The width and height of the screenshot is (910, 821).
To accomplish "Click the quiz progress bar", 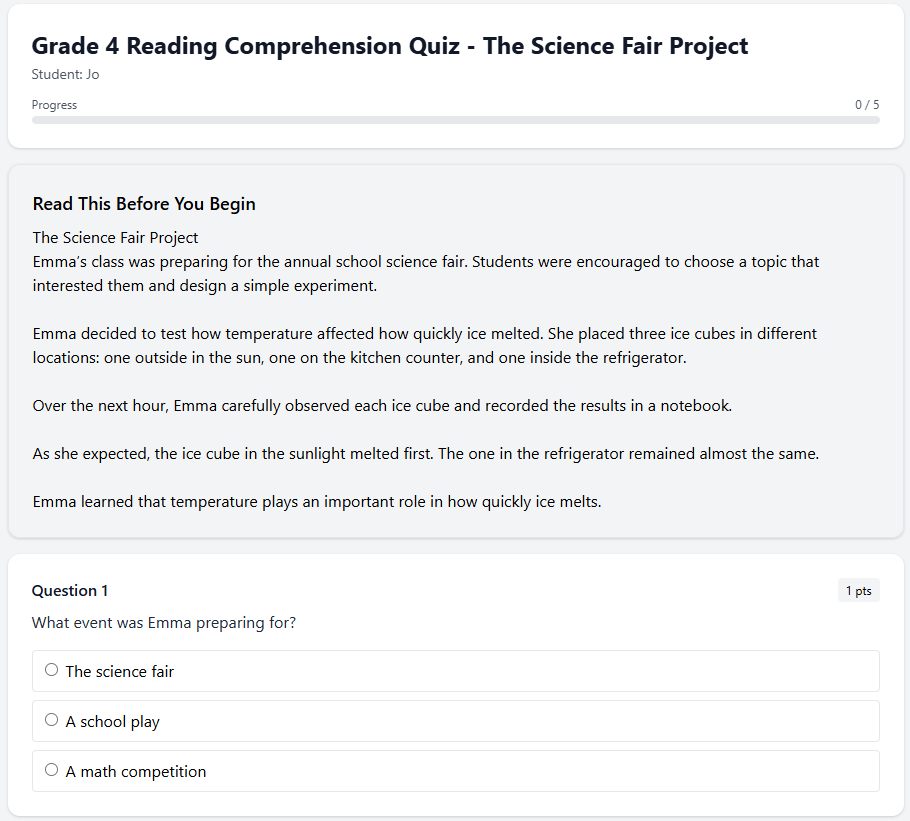I will (x=455, y=118).
